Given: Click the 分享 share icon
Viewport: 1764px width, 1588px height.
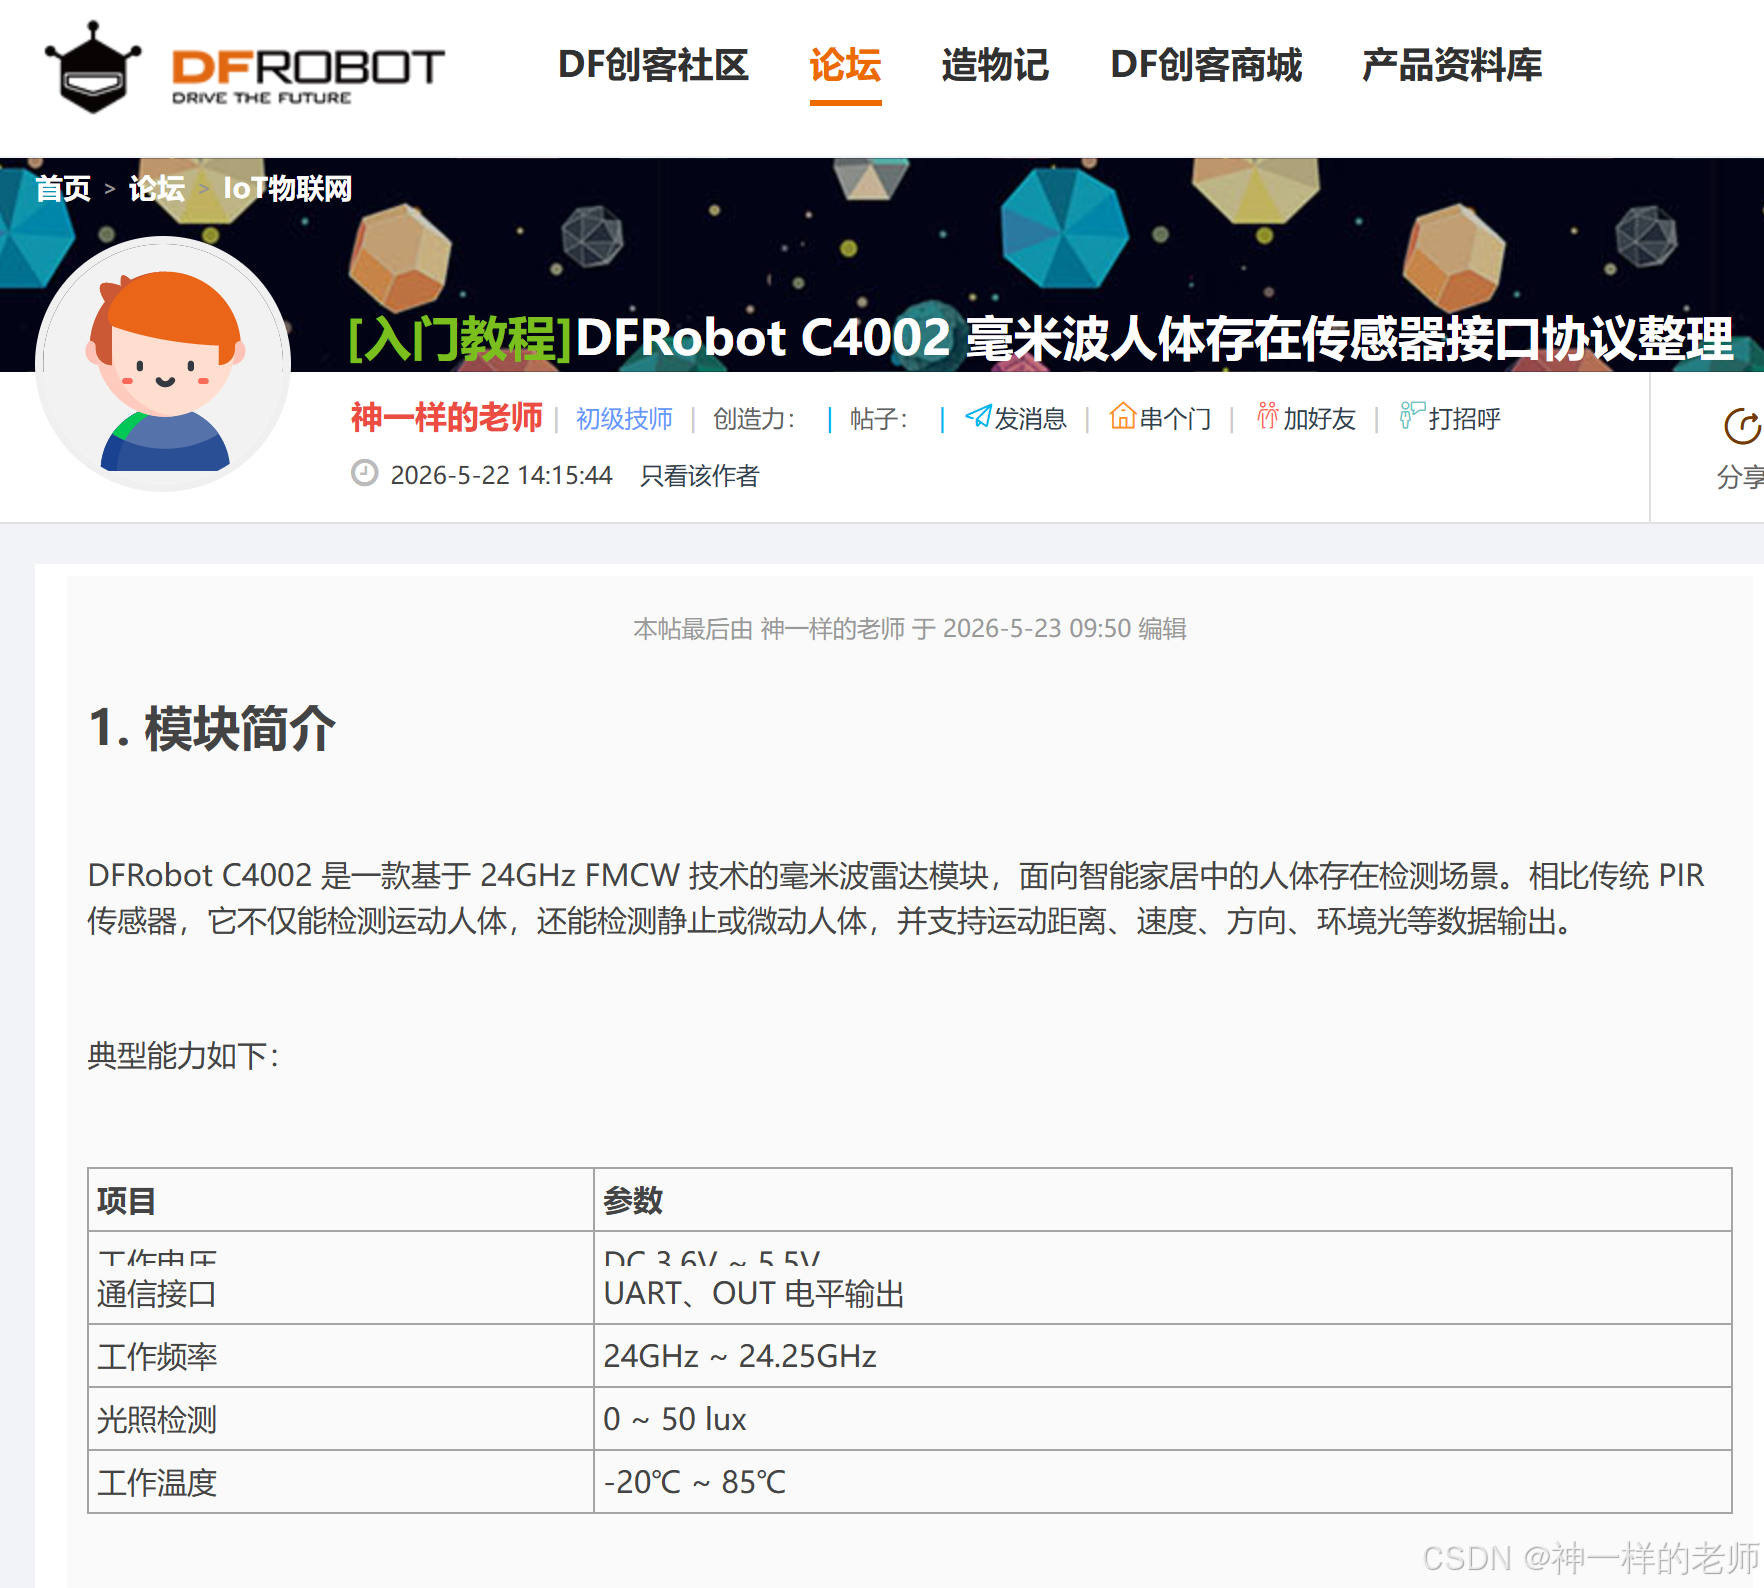Looking at the screenshot, I should tap(1742, 426).
